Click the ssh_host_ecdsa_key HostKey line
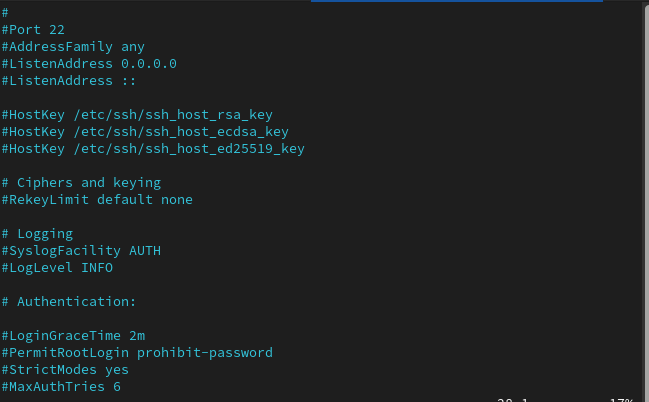 click(x=145, y=131)
